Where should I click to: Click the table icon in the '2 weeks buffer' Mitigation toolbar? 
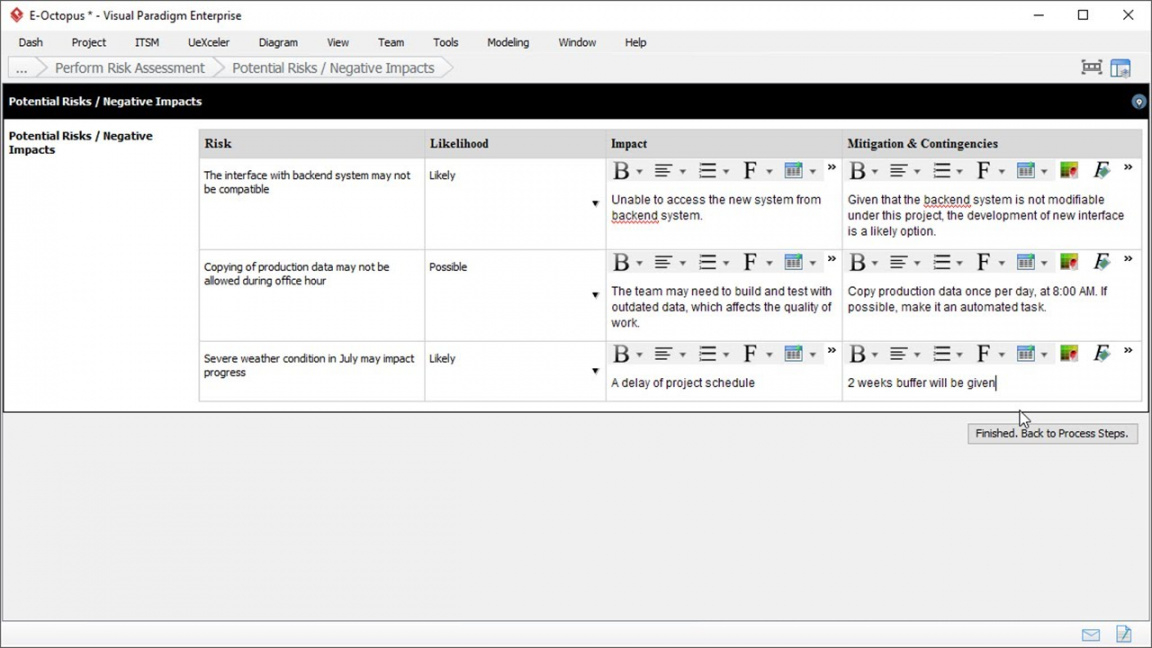coord(1026,354)
